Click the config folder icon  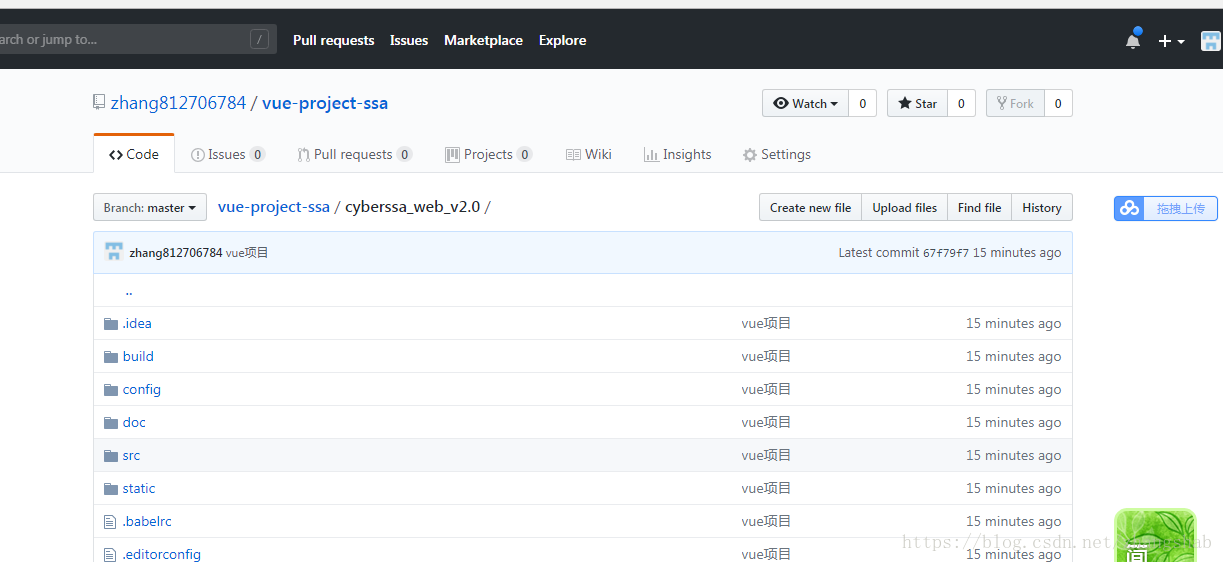click(111, 389)
